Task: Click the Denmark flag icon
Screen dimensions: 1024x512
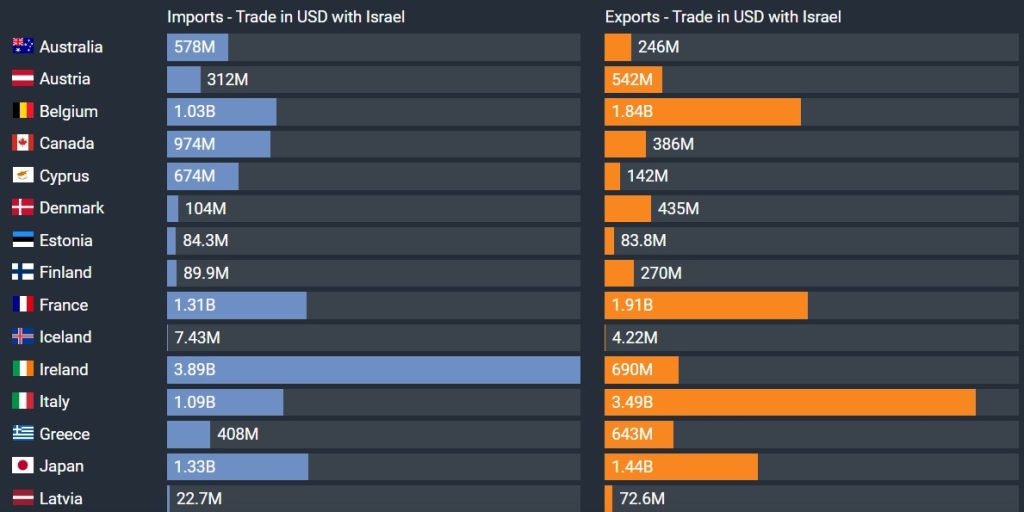Action: point(23,208)
